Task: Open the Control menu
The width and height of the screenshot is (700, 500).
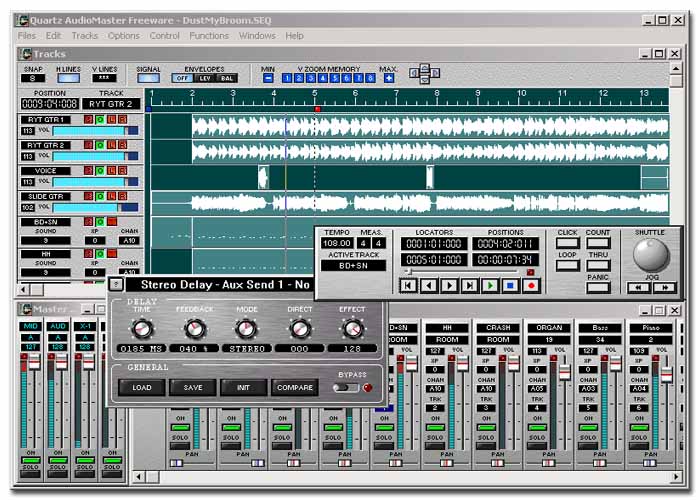Action: coord(164,36)
